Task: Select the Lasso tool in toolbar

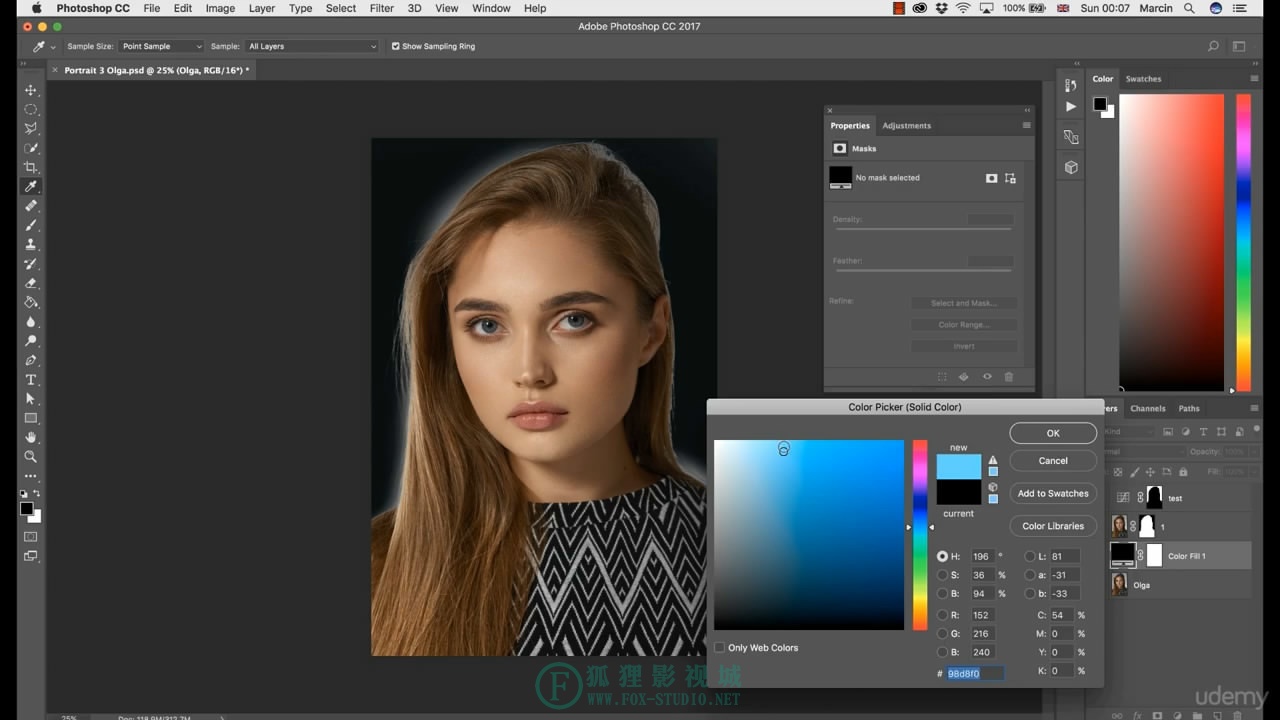Action: [31, 128]
